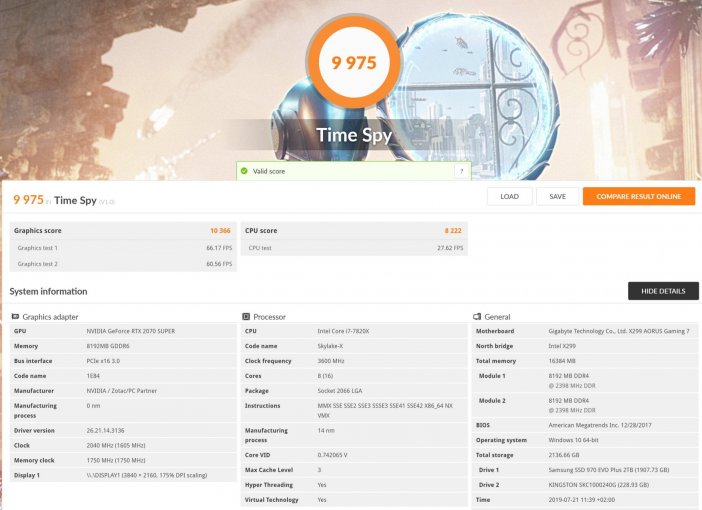Click the green valid score checkmark icon
Screen dimensions: 702x510
(244, 171)
